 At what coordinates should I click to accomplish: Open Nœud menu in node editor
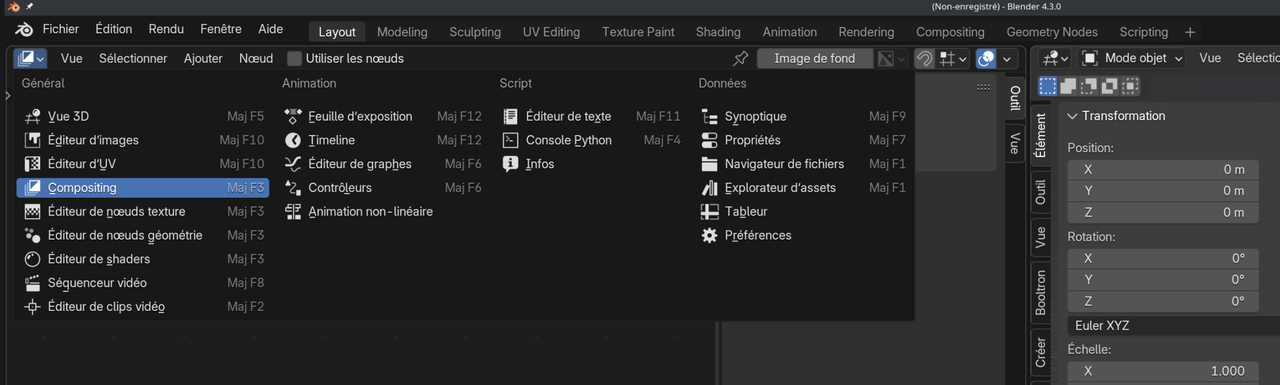click(256, 58)
